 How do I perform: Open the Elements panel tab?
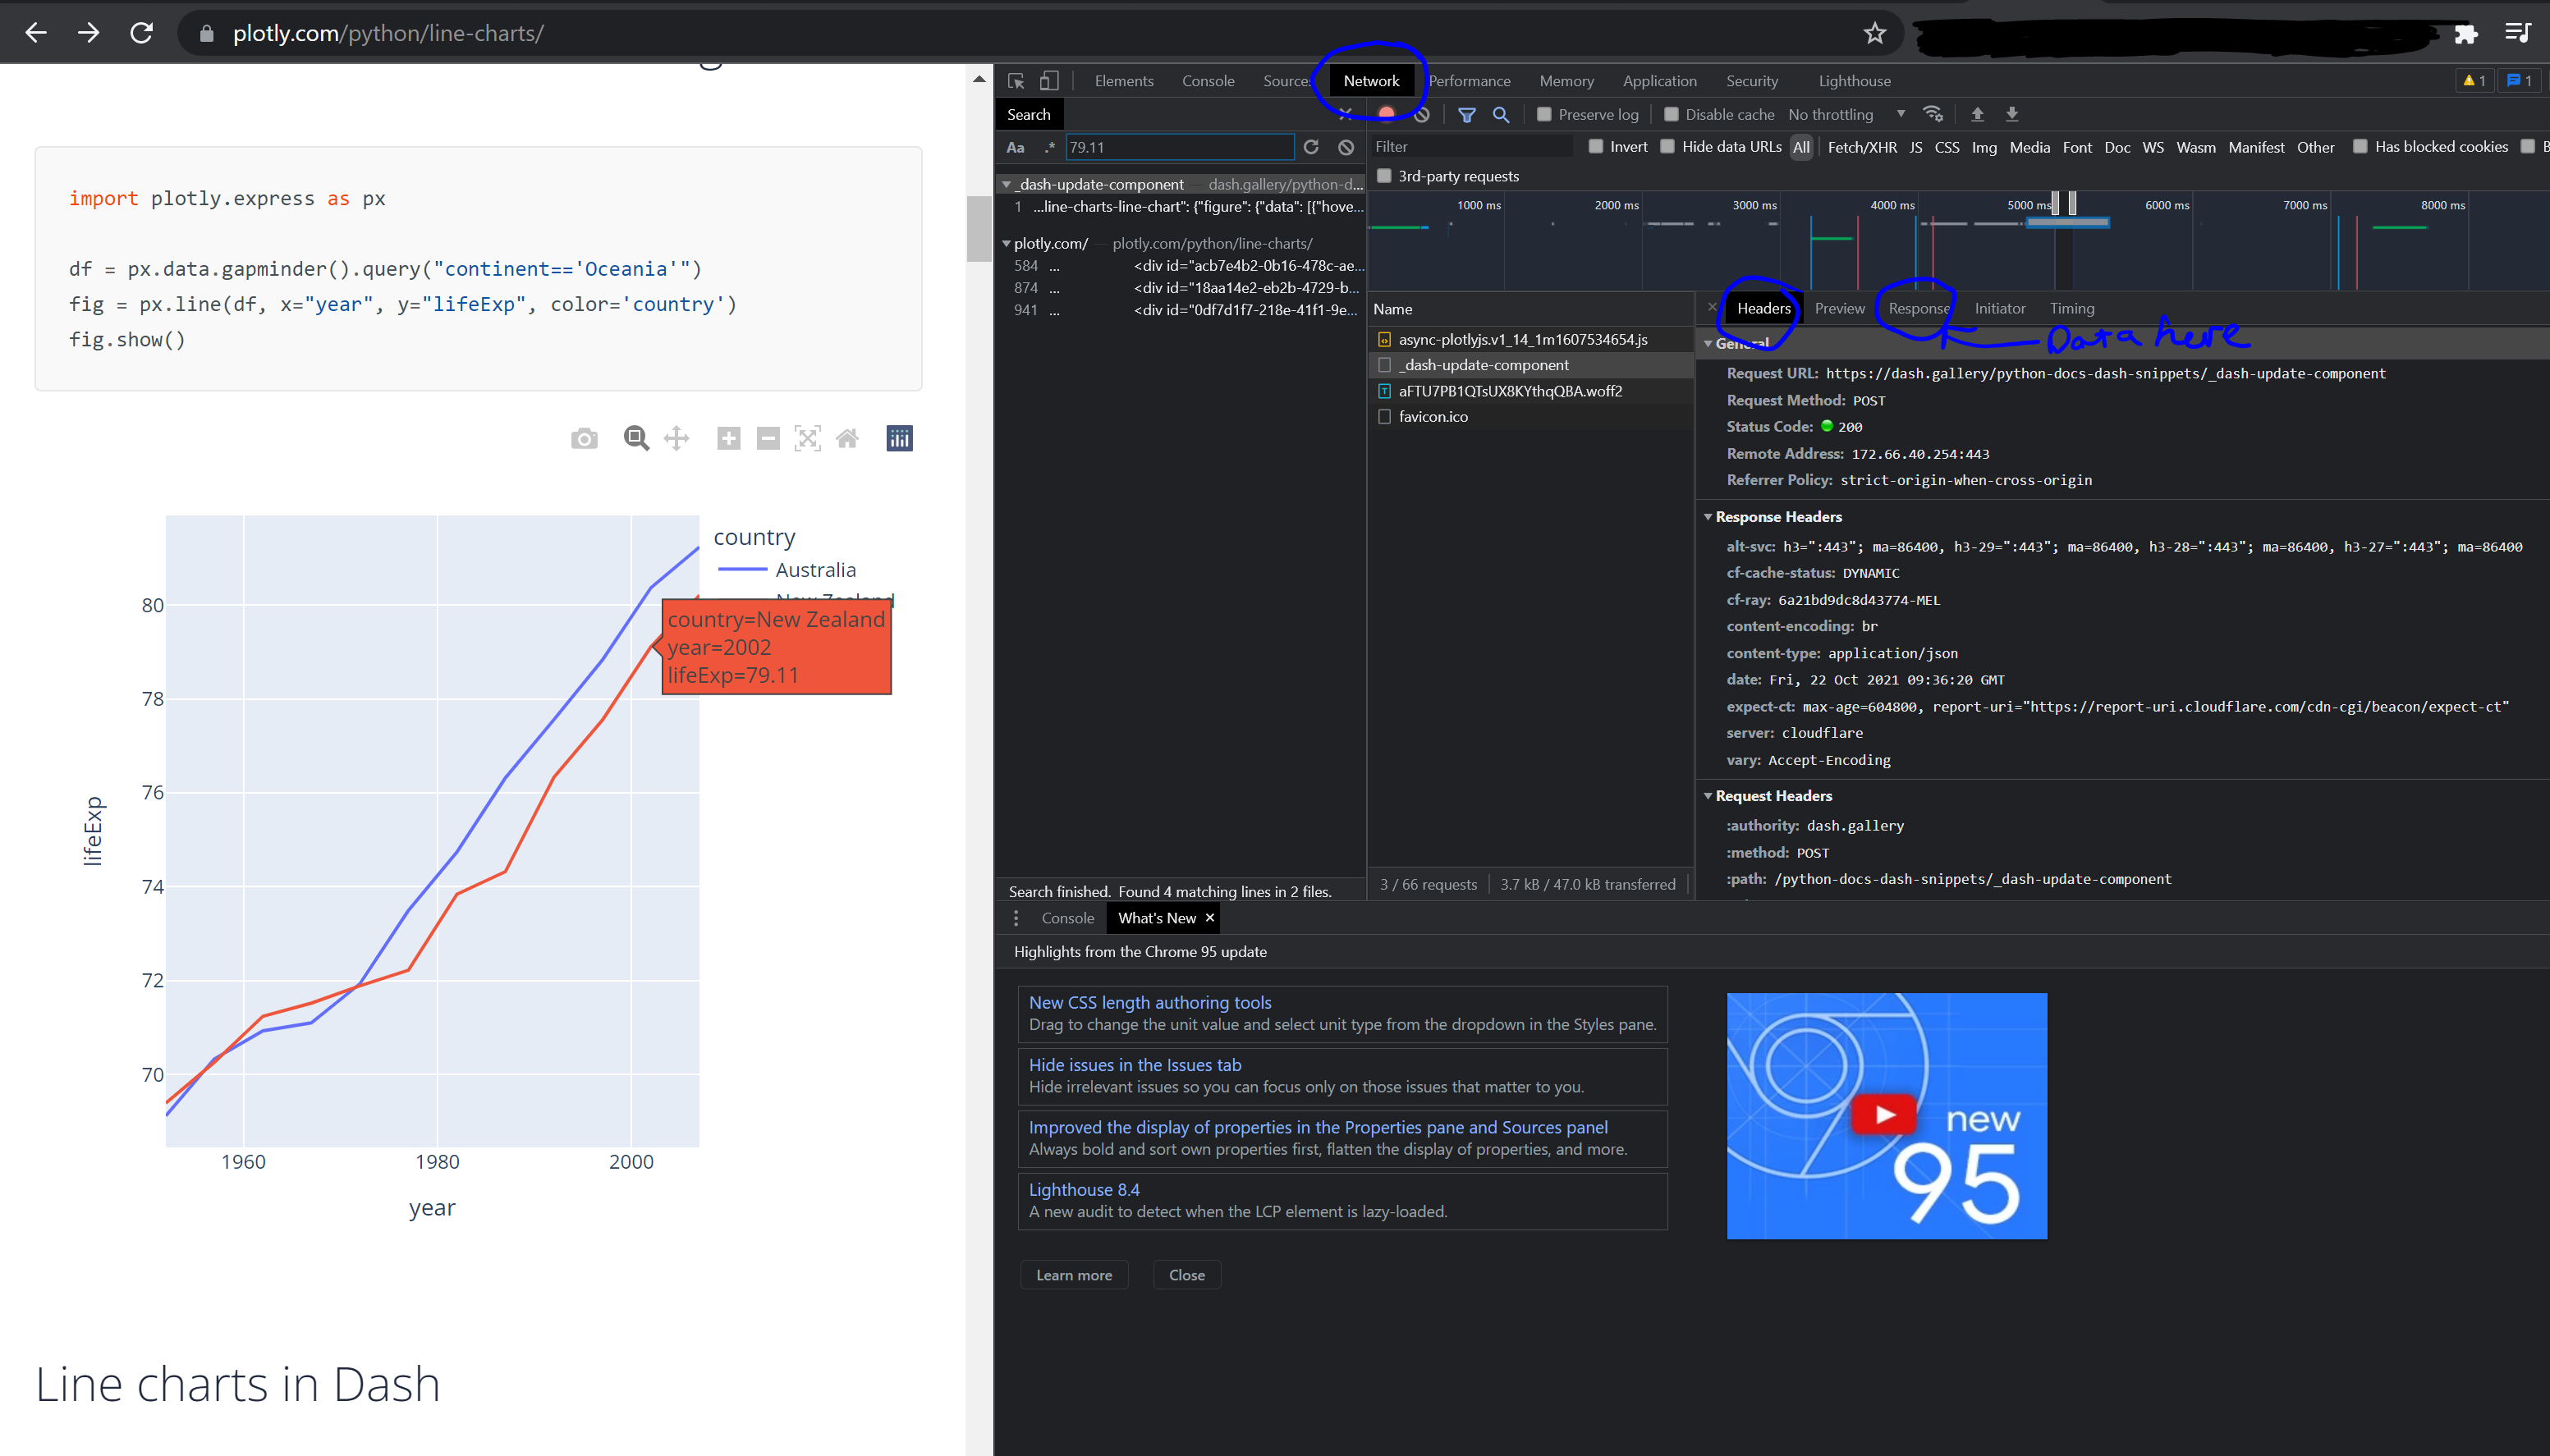click(x=1124, y=81)
